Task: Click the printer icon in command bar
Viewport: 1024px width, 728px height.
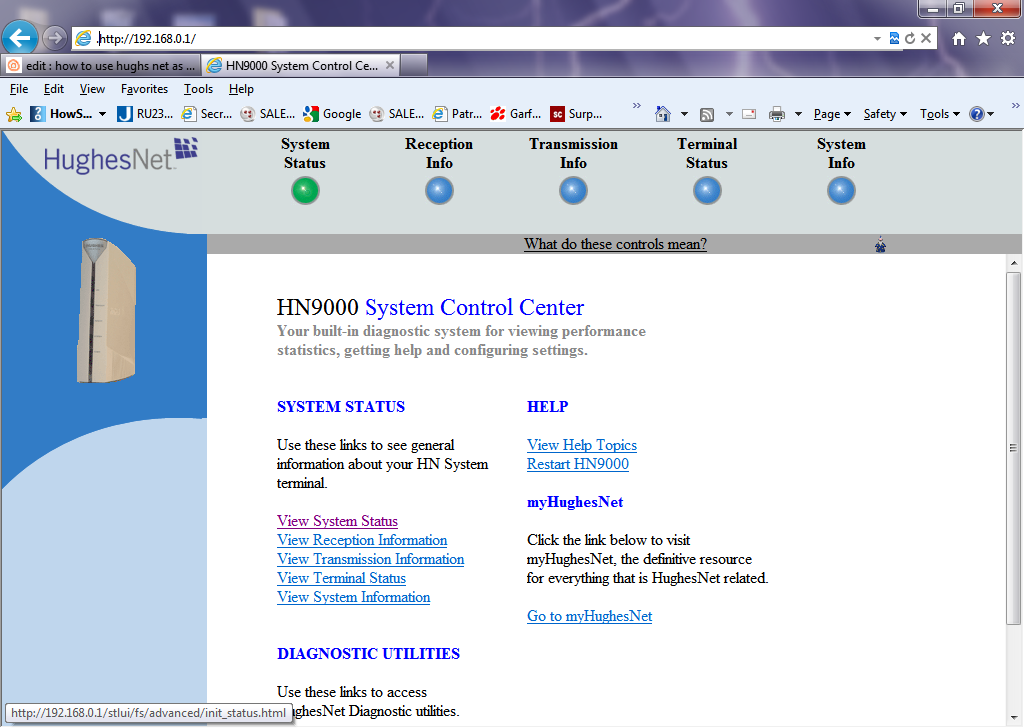Action: coord(777,114)
